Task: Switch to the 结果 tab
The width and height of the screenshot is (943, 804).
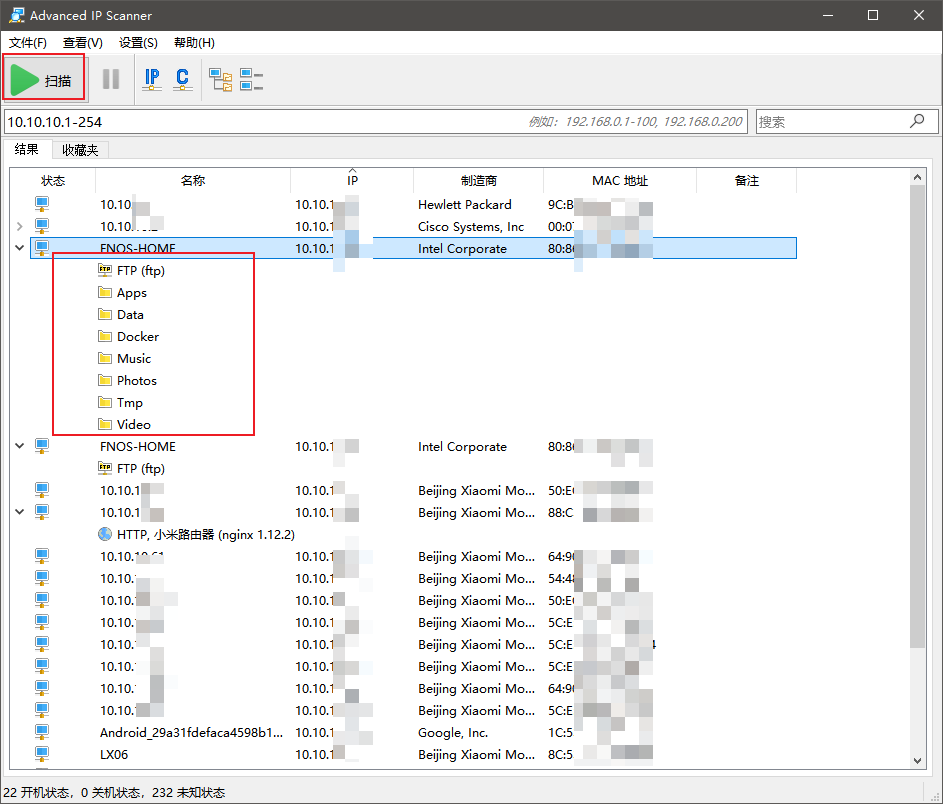Action: point(26,149)
